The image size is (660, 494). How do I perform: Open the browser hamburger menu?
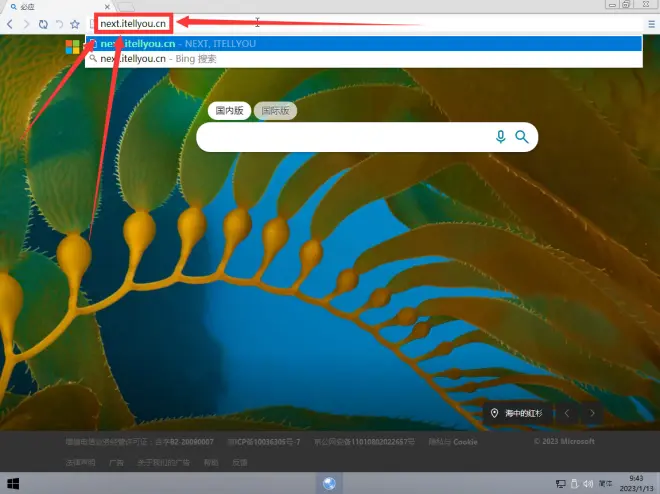650,23
